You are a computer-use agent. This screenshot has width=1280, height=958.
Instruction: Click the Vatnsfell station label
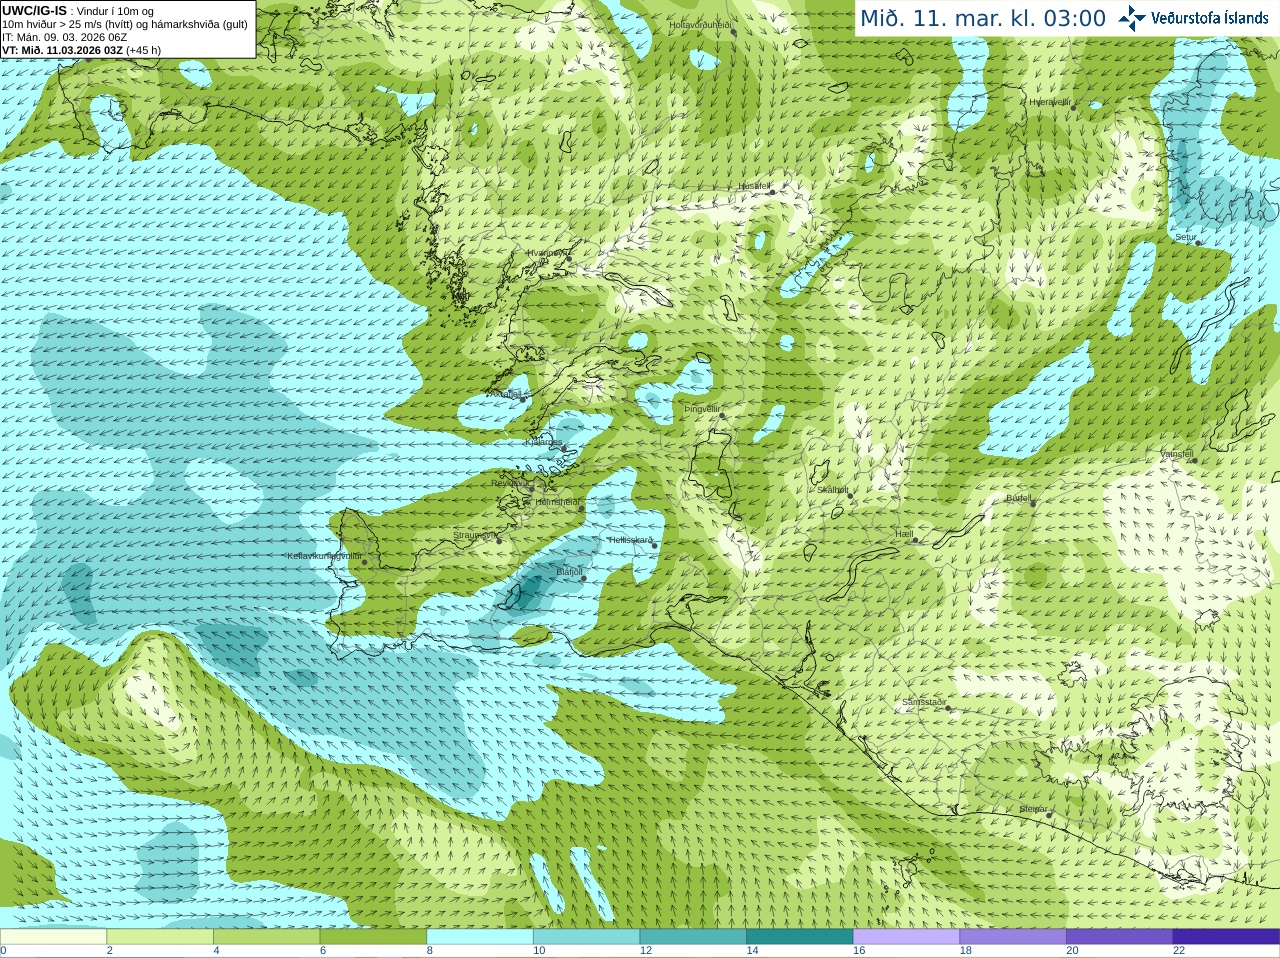[1177, 453]
